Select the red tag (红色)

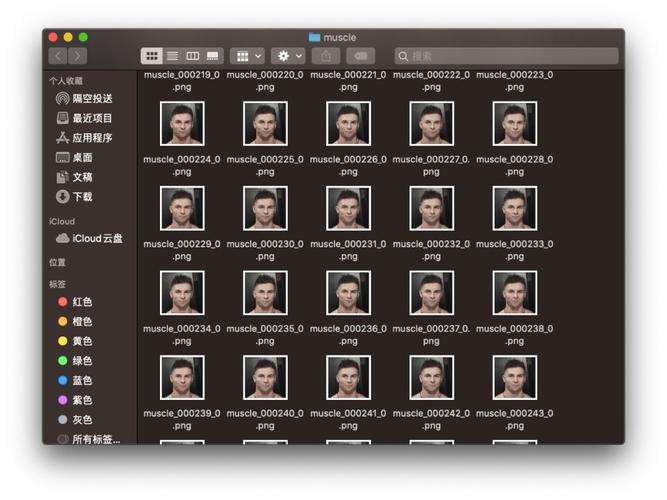(75, 302)
